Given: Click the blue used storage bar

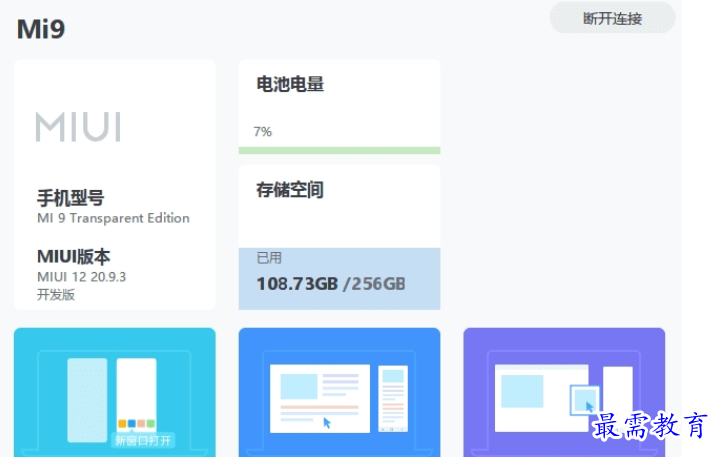Looking at the screenshot, I should click(339, 278).
